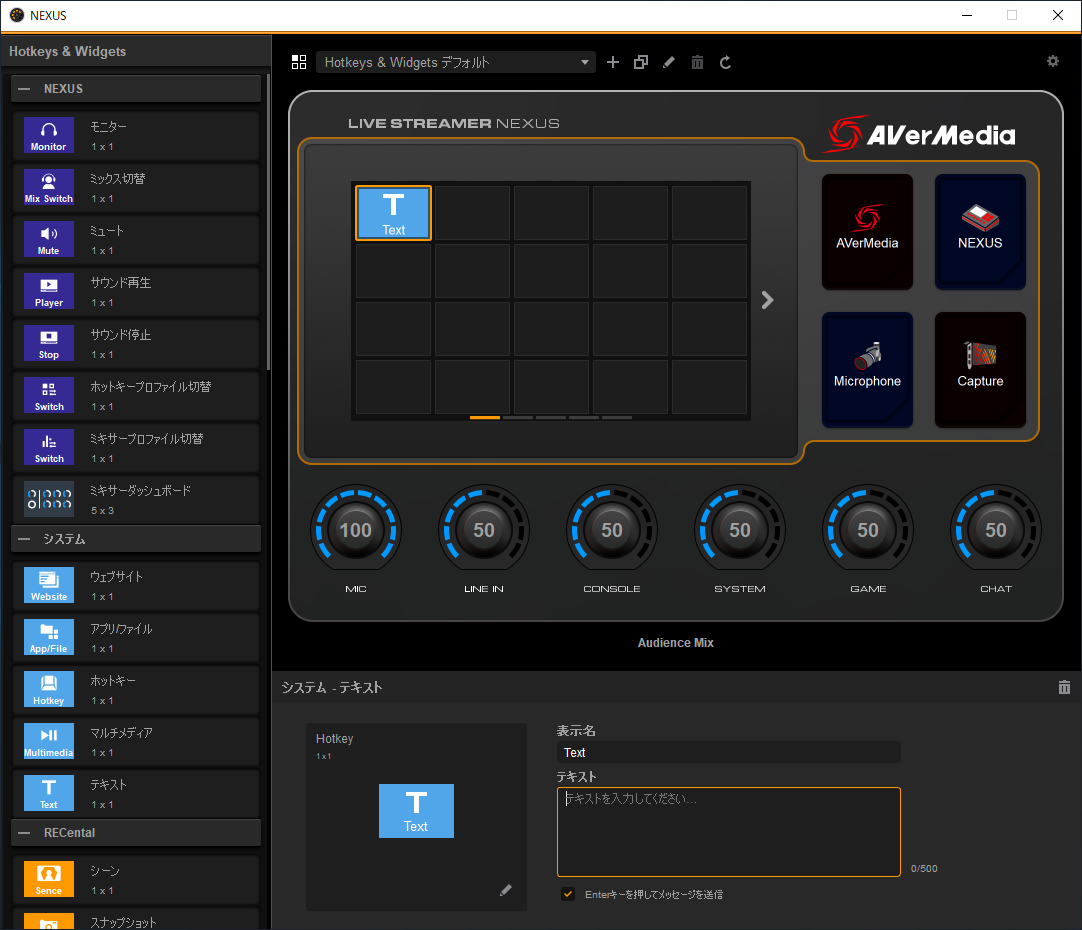This screenshot has height=930, width=1082.
Task: Select the sound Player widget icon
Action: point(48,291)
